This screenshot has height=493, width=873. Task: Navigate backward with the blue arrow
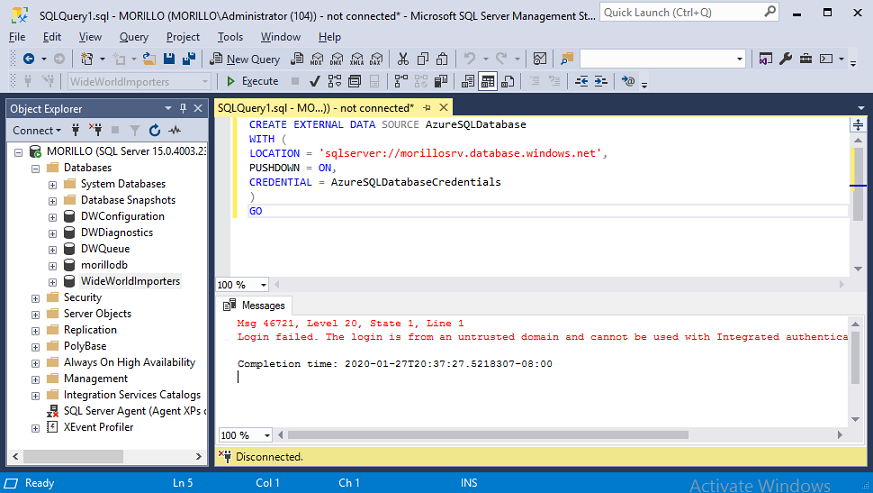28,58
